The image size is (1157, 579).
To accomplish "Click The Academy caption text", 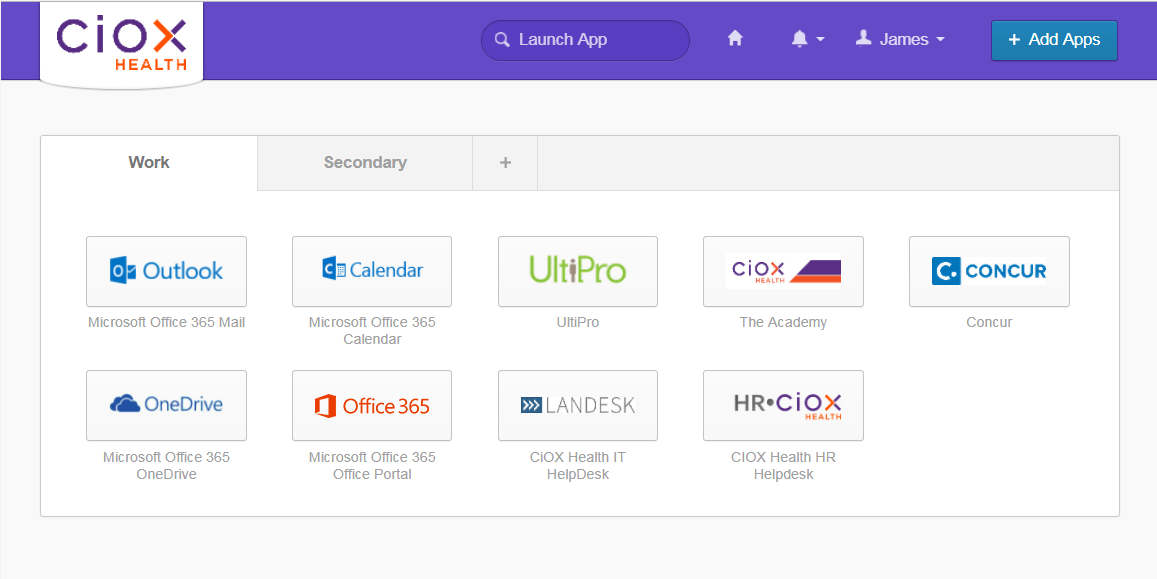I will pos(783,322).
